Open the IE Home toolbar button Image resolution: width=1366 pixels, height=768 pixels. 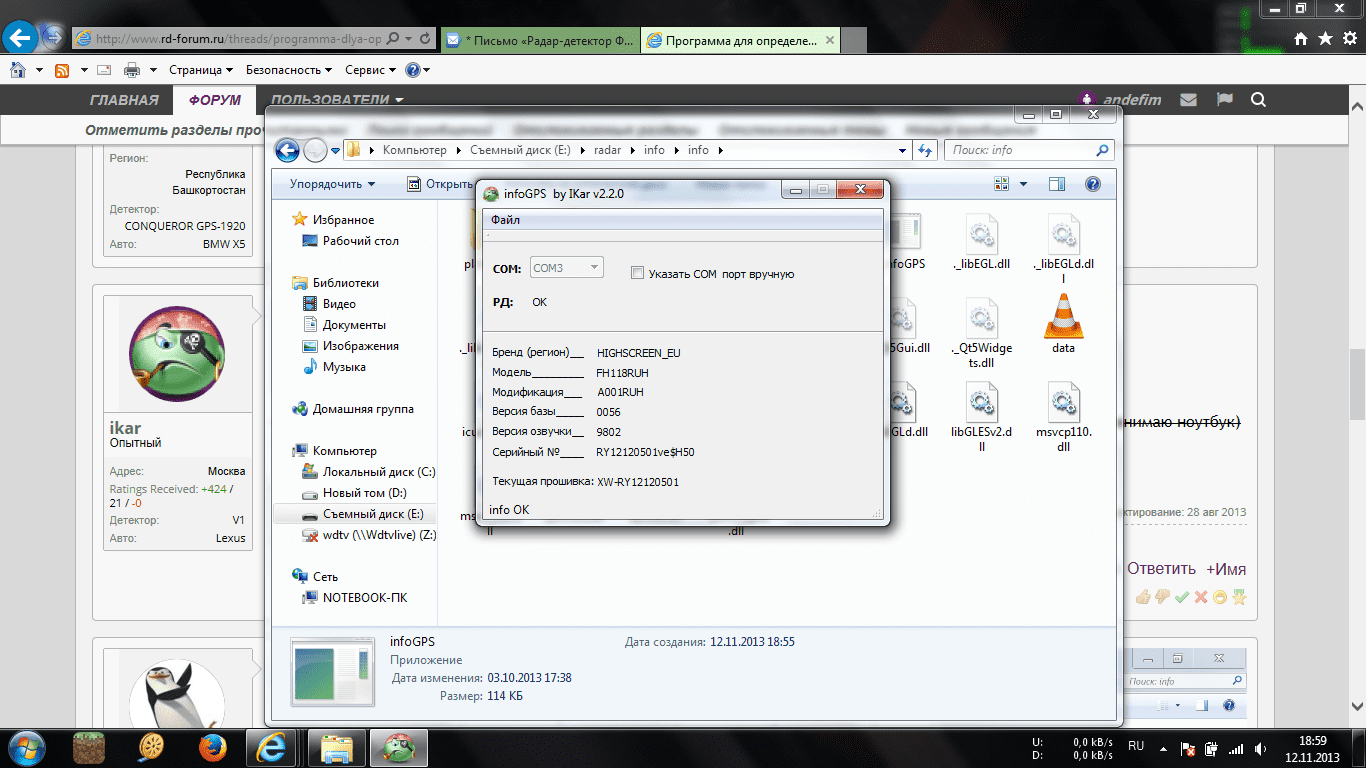(x=17, y=70)
